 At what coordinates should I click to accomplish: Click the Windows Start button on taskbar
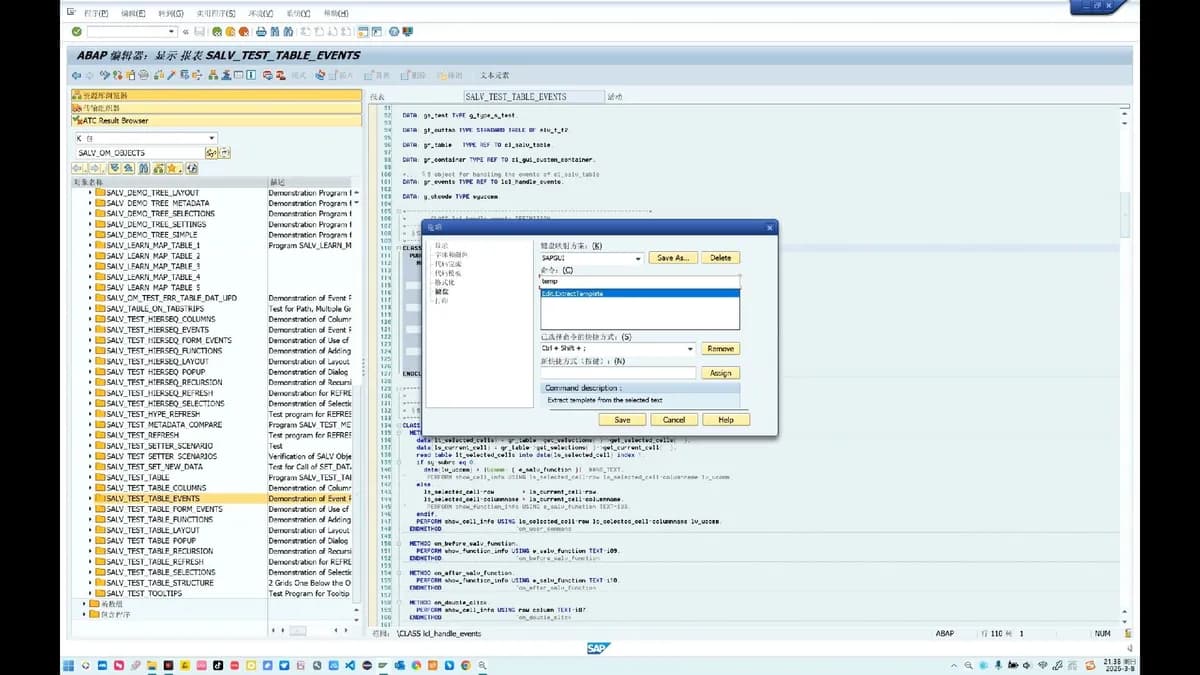point(68,665)
